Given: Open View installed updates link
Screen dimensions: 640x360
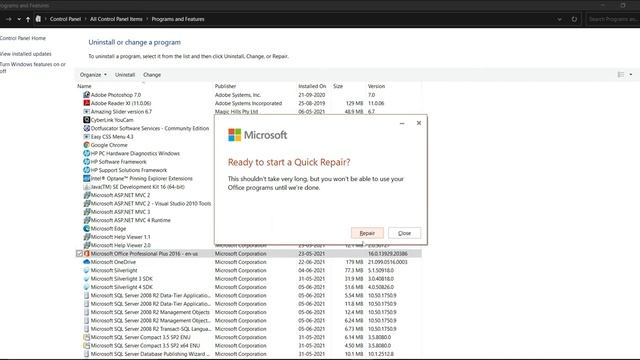Looking at the screenshot, I should 26,54.
